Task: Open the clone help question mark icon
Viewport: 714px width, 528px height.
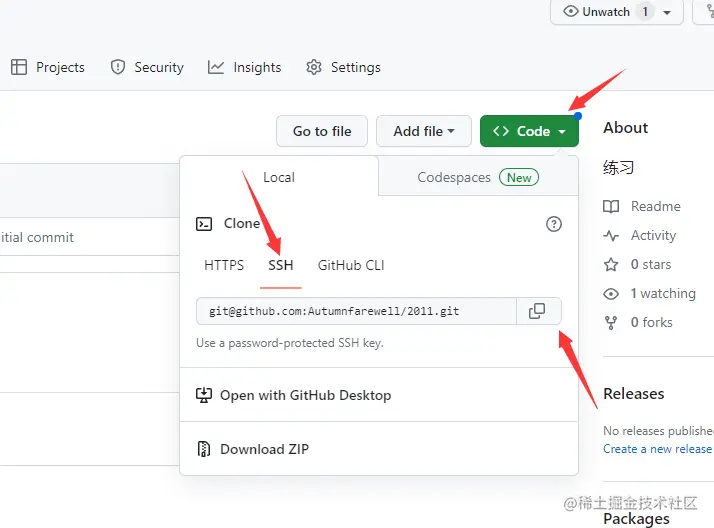Action: pos(554,224)
